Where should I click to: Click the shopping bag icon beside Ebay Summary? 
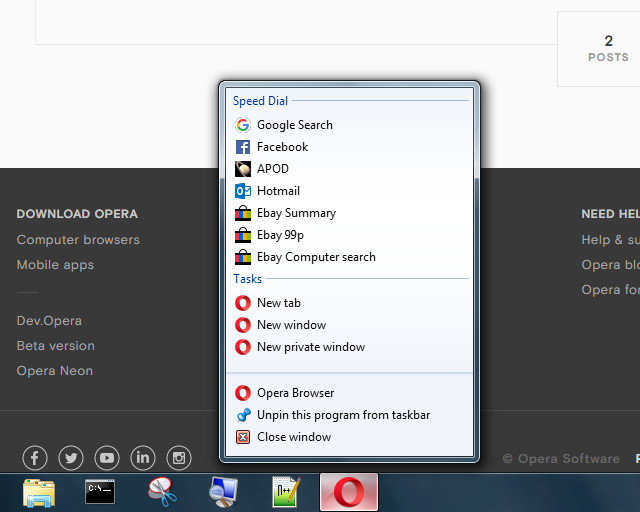[x=243, y=213]
